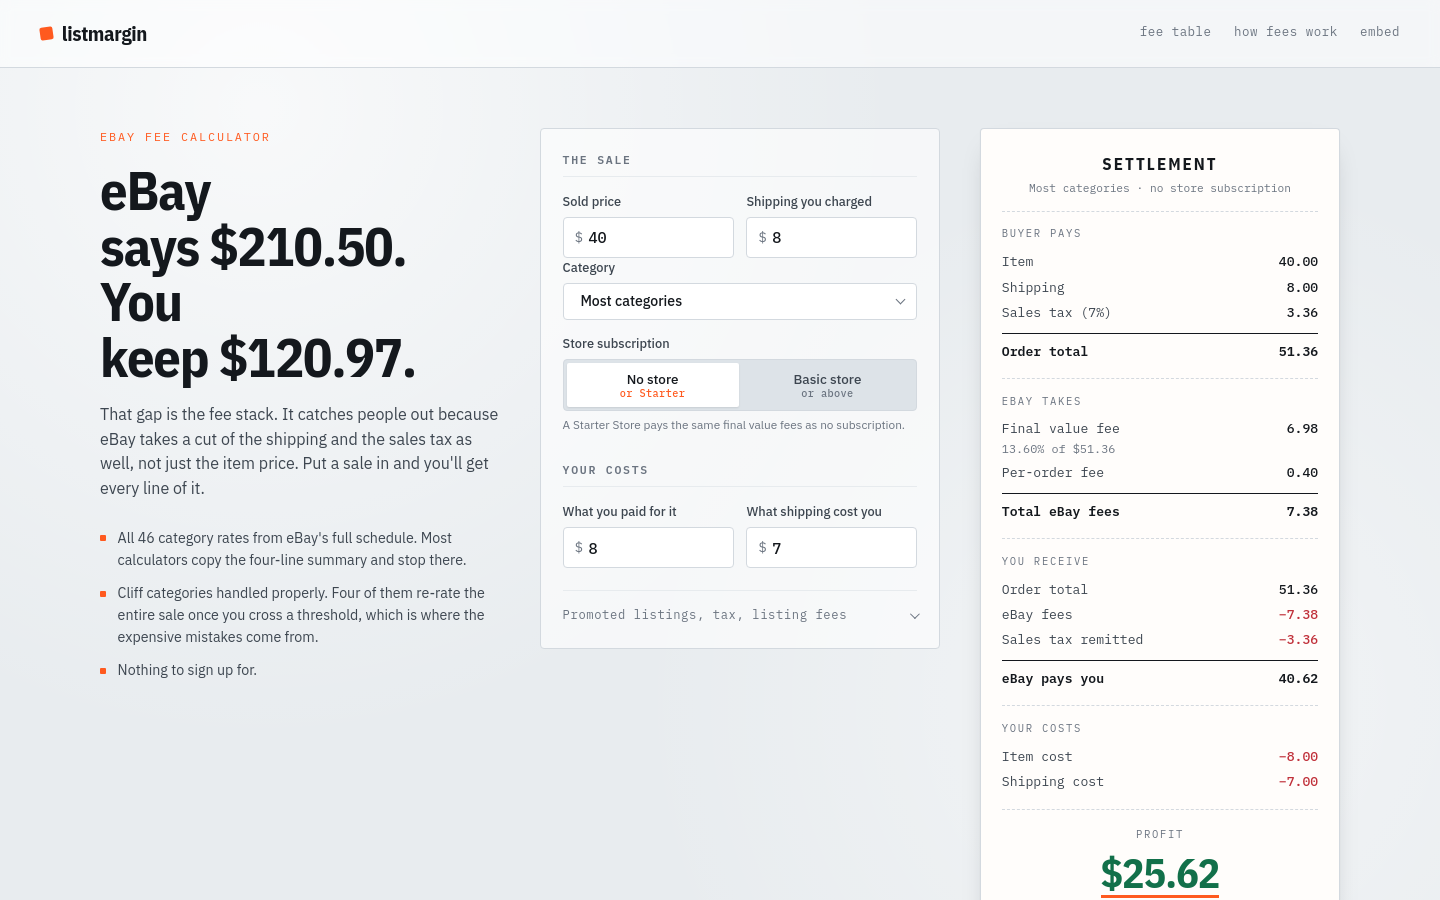
Task: Click the profit value $25.62
Action: [x=1160, y=874]
